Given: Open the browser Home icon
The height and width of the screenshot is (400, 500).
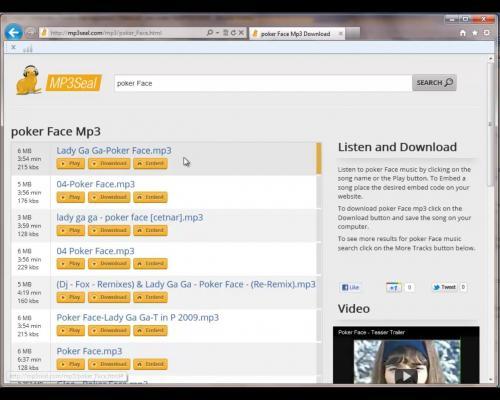Looking at the screenshot, I should tap(463, 33).
